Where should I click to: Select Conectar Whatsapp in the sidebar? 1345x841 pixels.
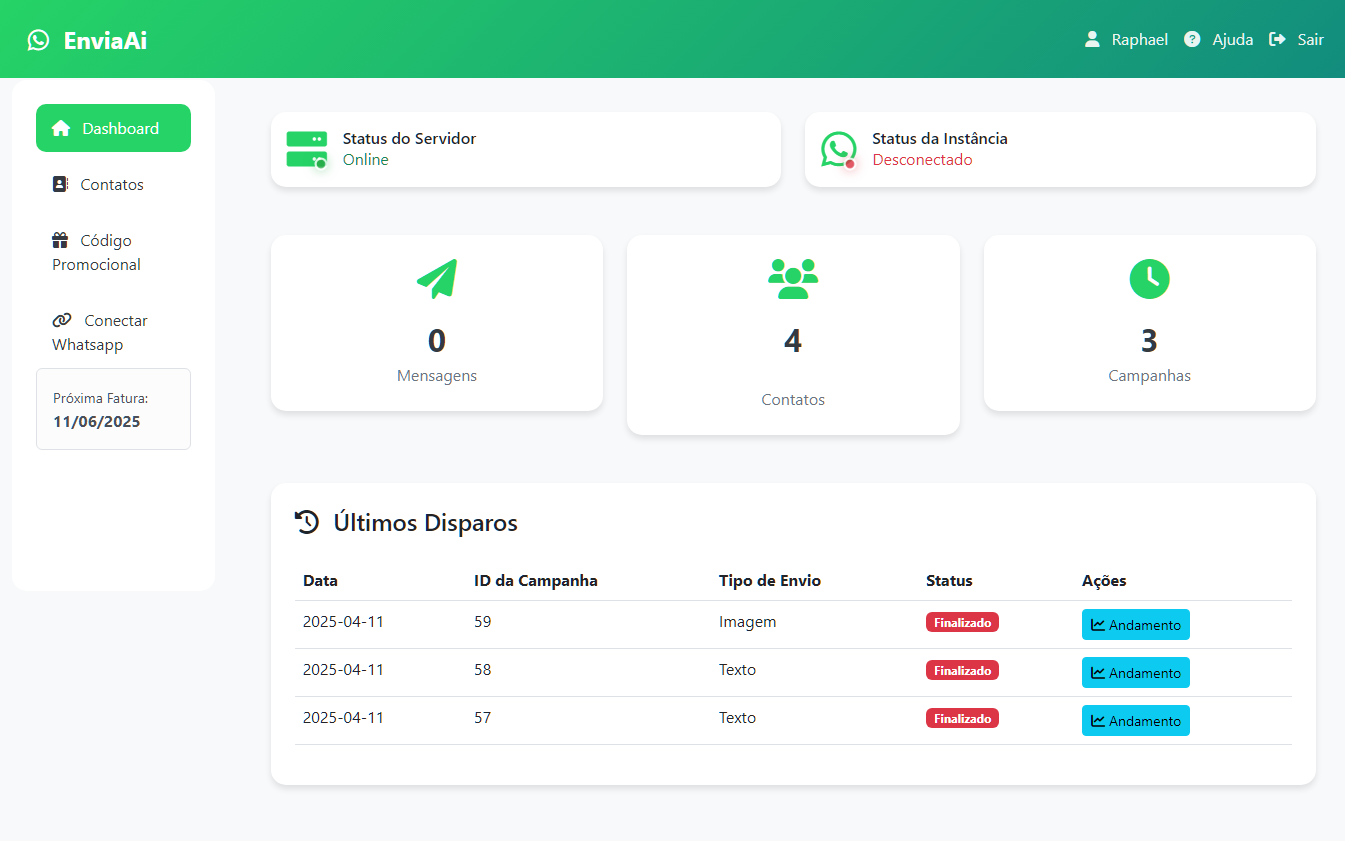(x=100, y=332)
